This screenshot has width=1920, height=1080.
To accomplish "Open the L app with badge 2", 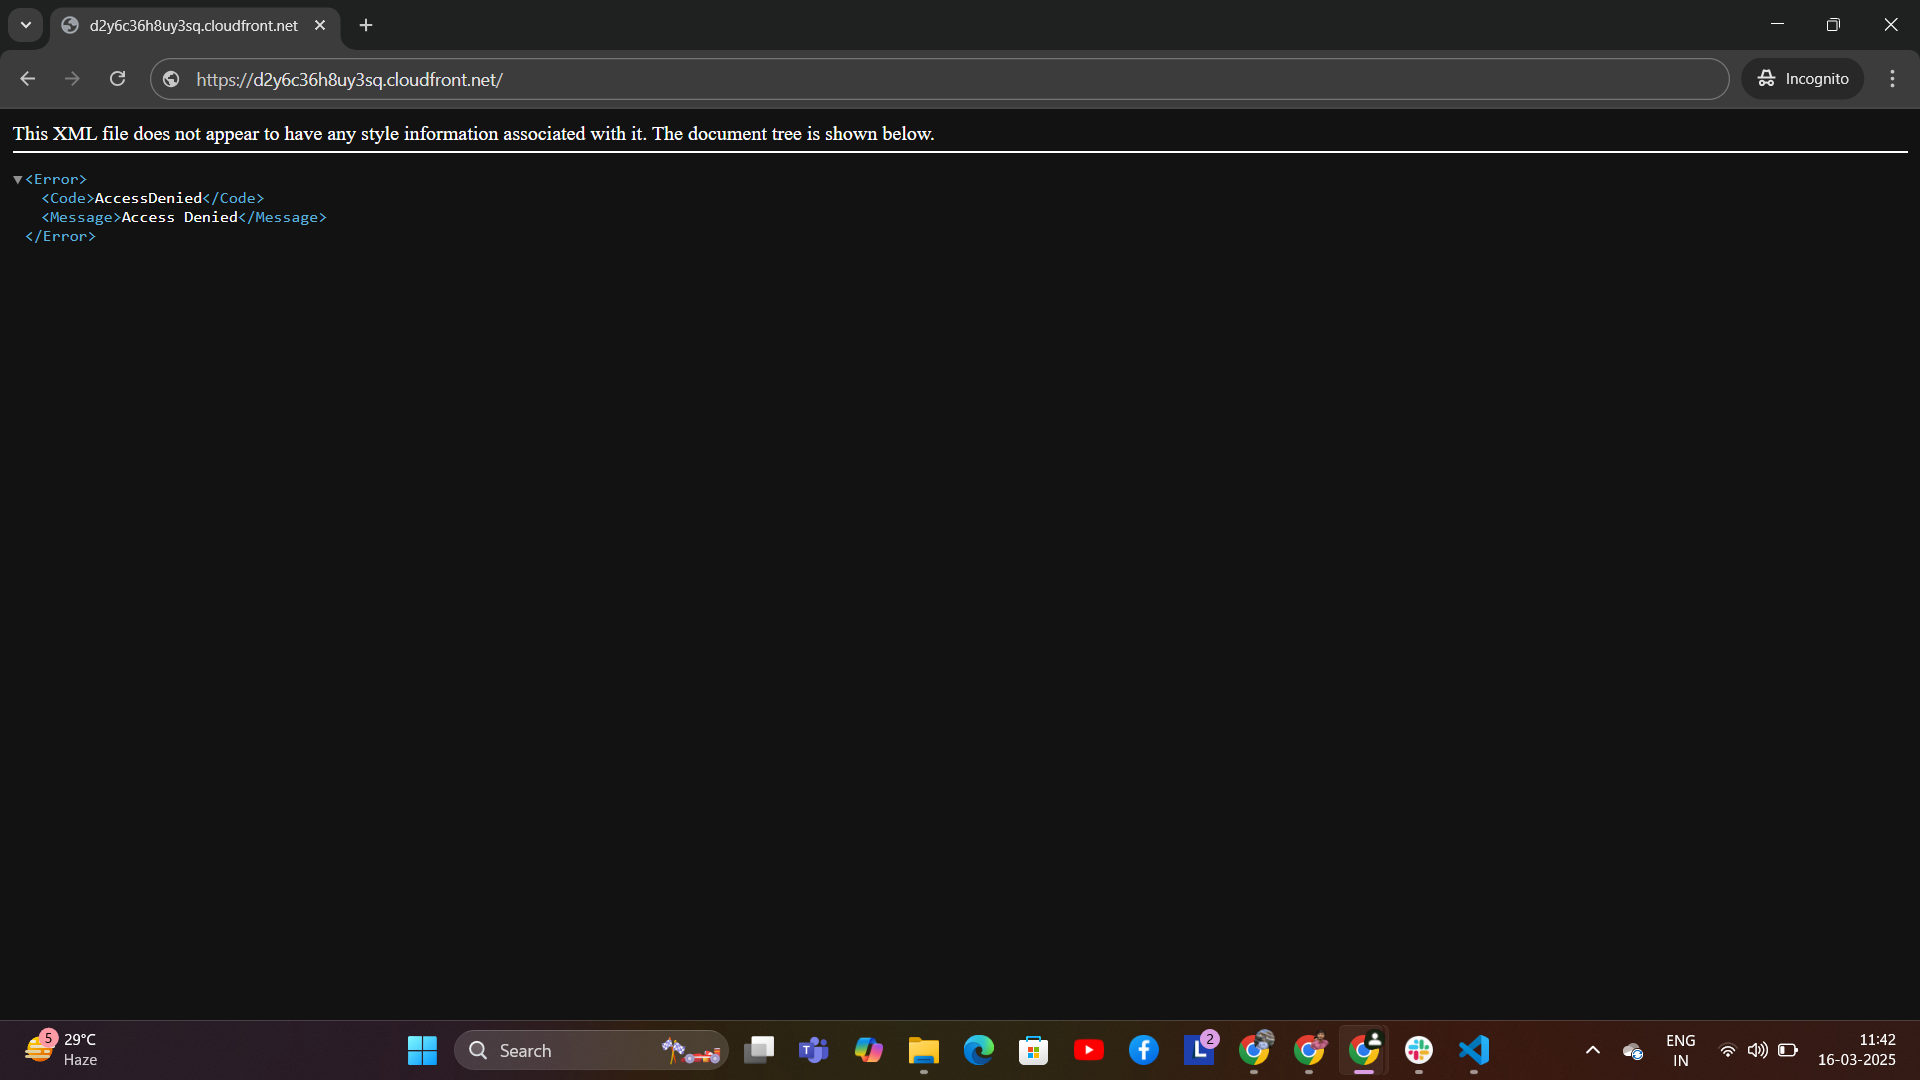I will point(1199,1050).
